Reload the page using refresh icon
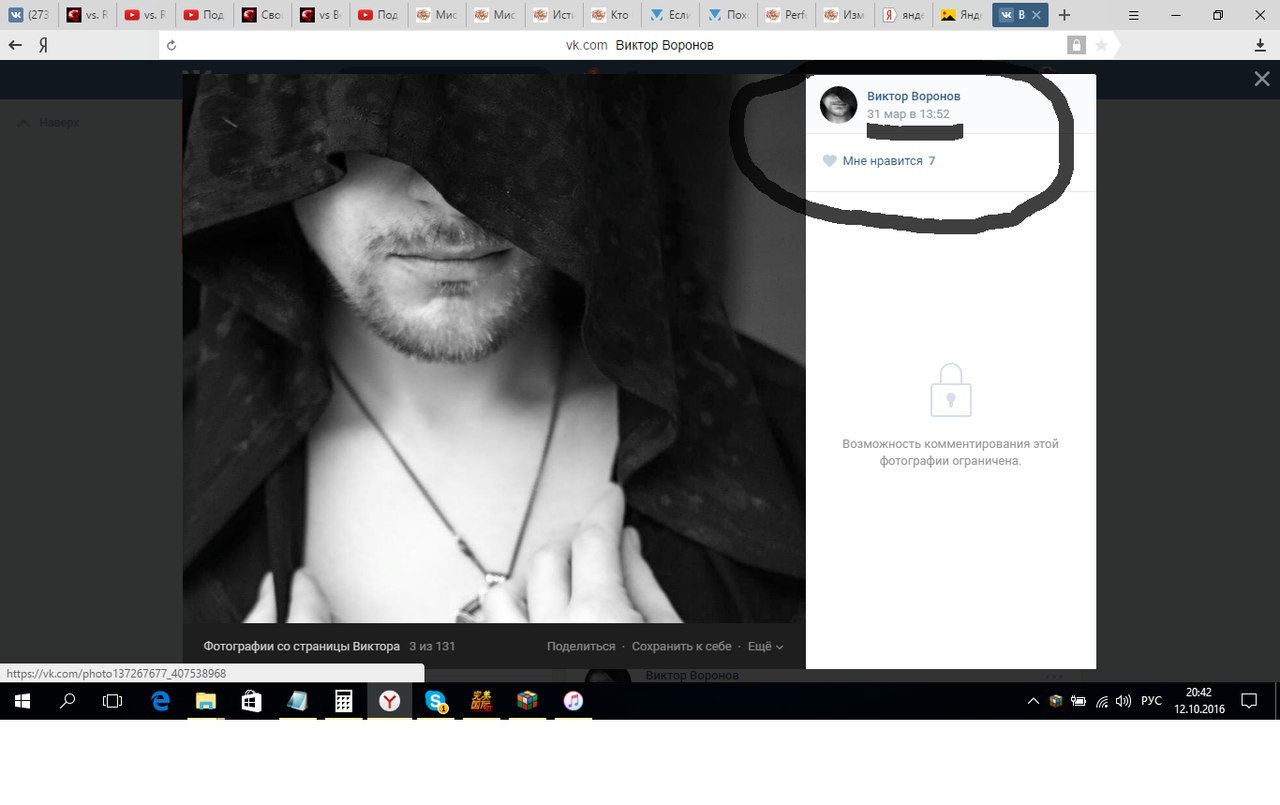Viewport: 1280px width, 805px height. [x=172, y=45]
